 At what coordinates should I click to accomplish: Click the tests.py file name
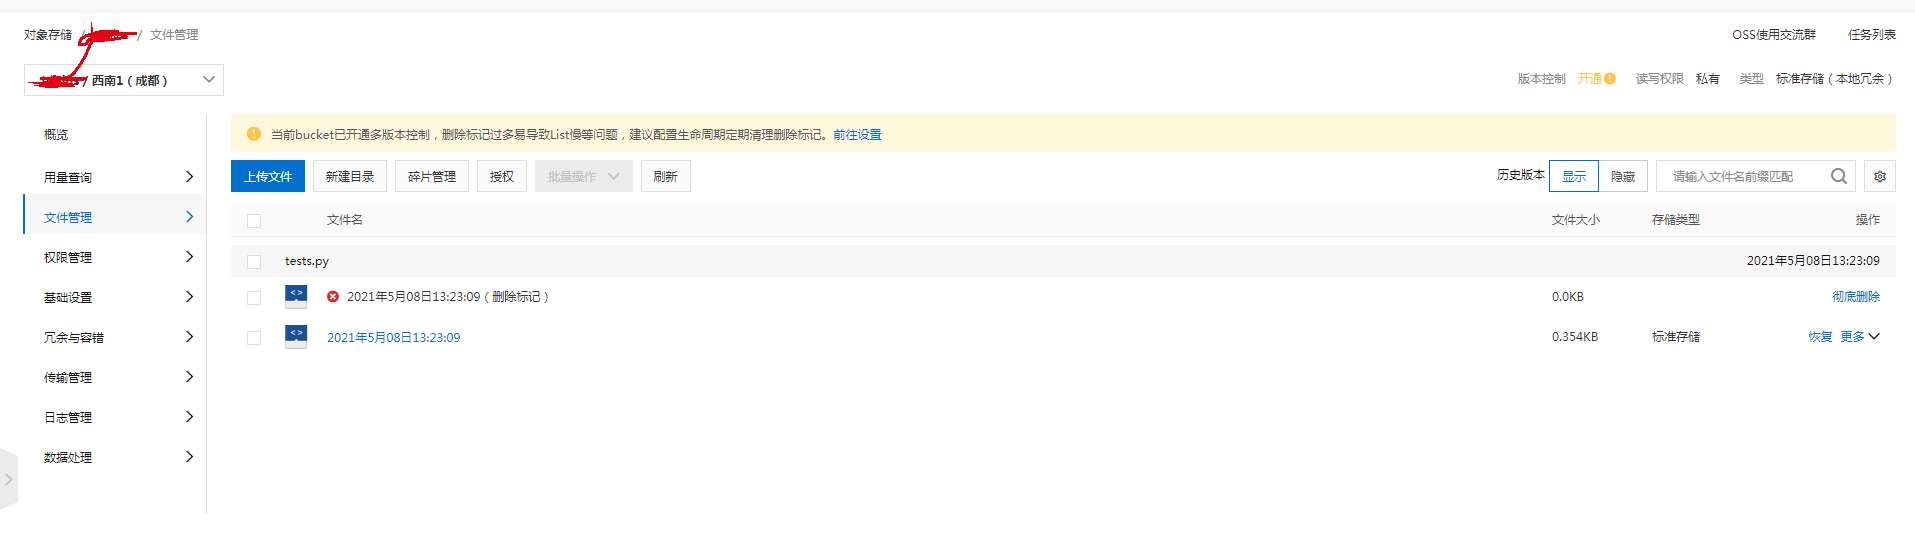pos(307,261)
